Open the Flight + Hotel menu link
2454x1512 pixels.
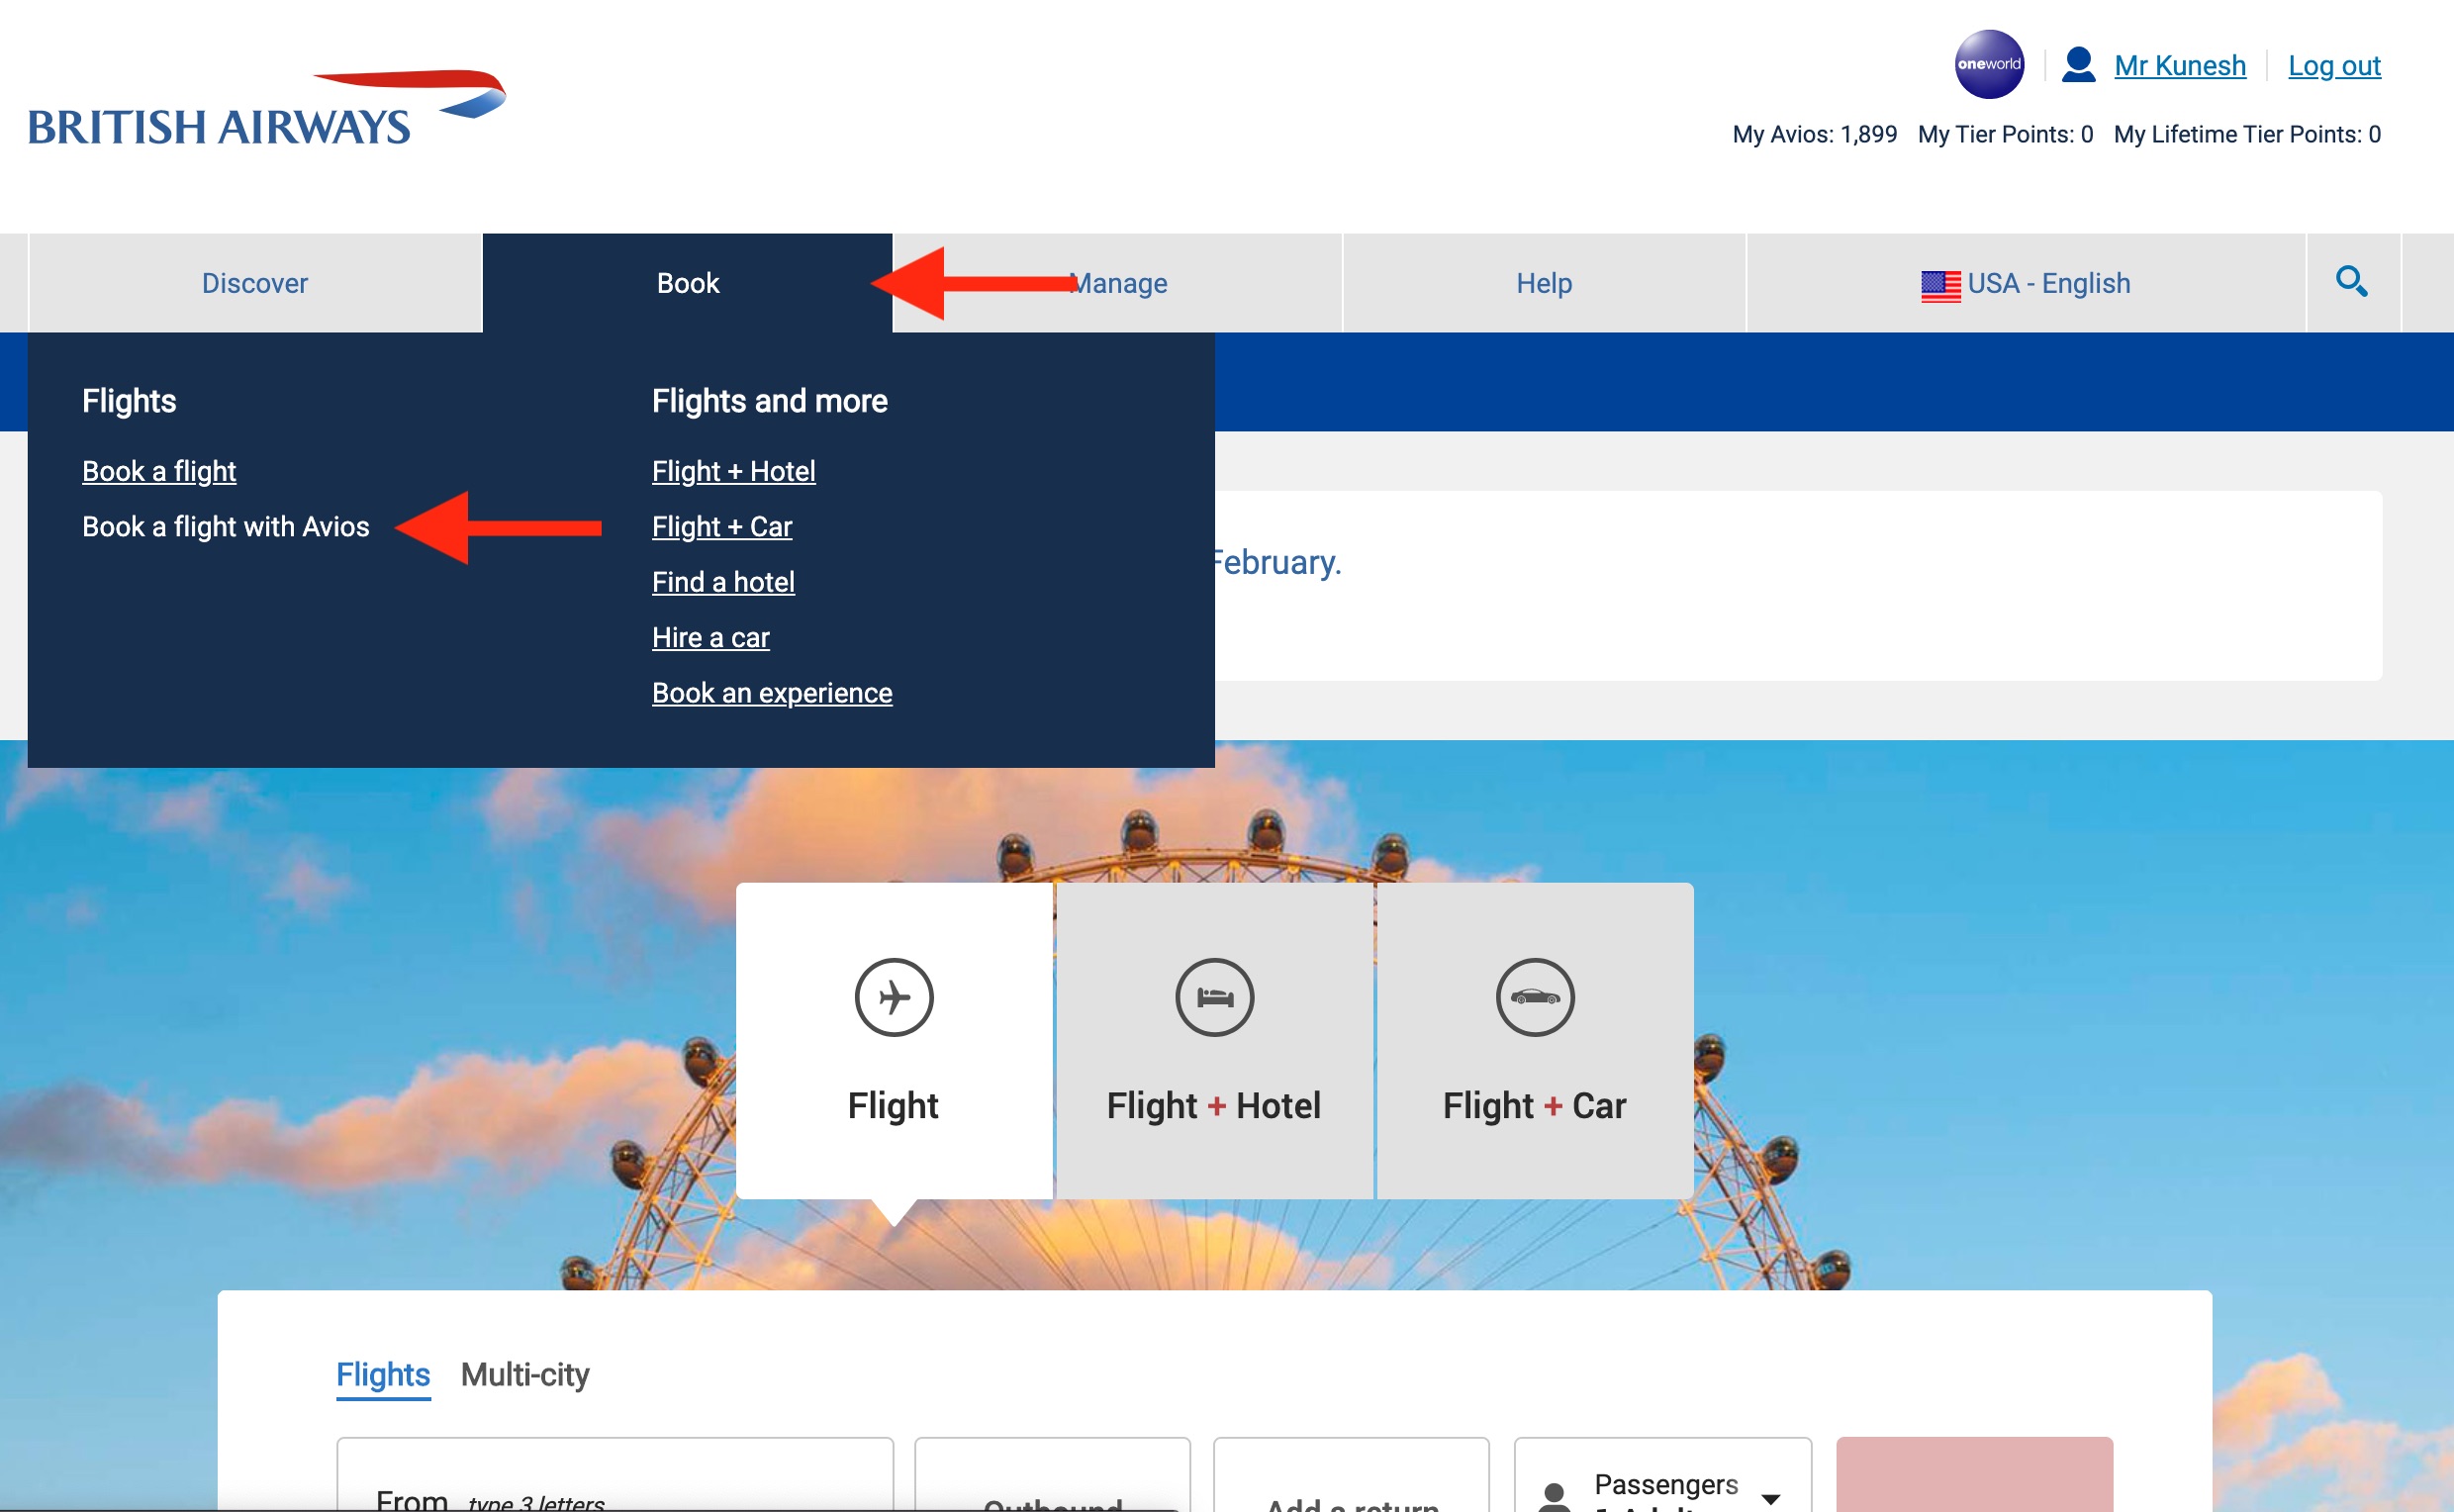(x=734, y=471)
